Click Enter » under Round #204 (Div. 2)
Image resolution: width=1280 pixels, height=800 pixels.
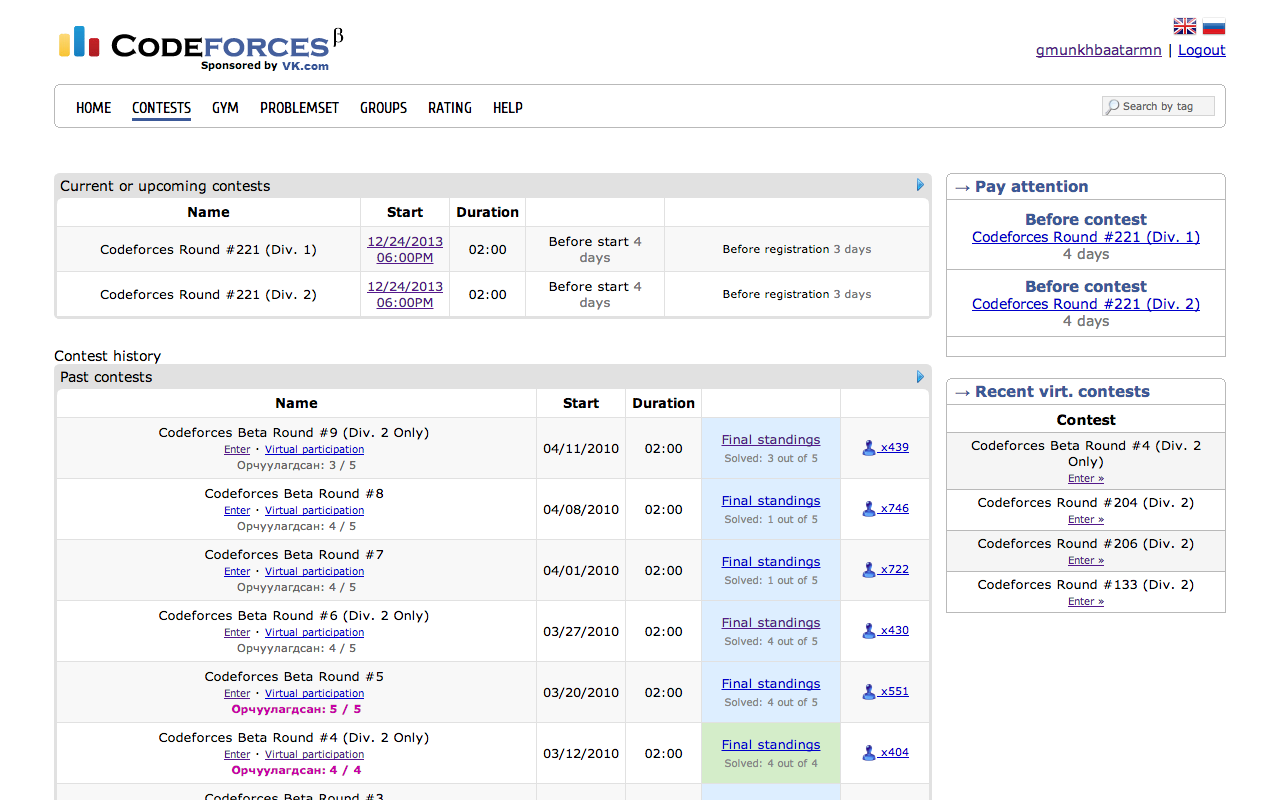tap(1086, 520)
